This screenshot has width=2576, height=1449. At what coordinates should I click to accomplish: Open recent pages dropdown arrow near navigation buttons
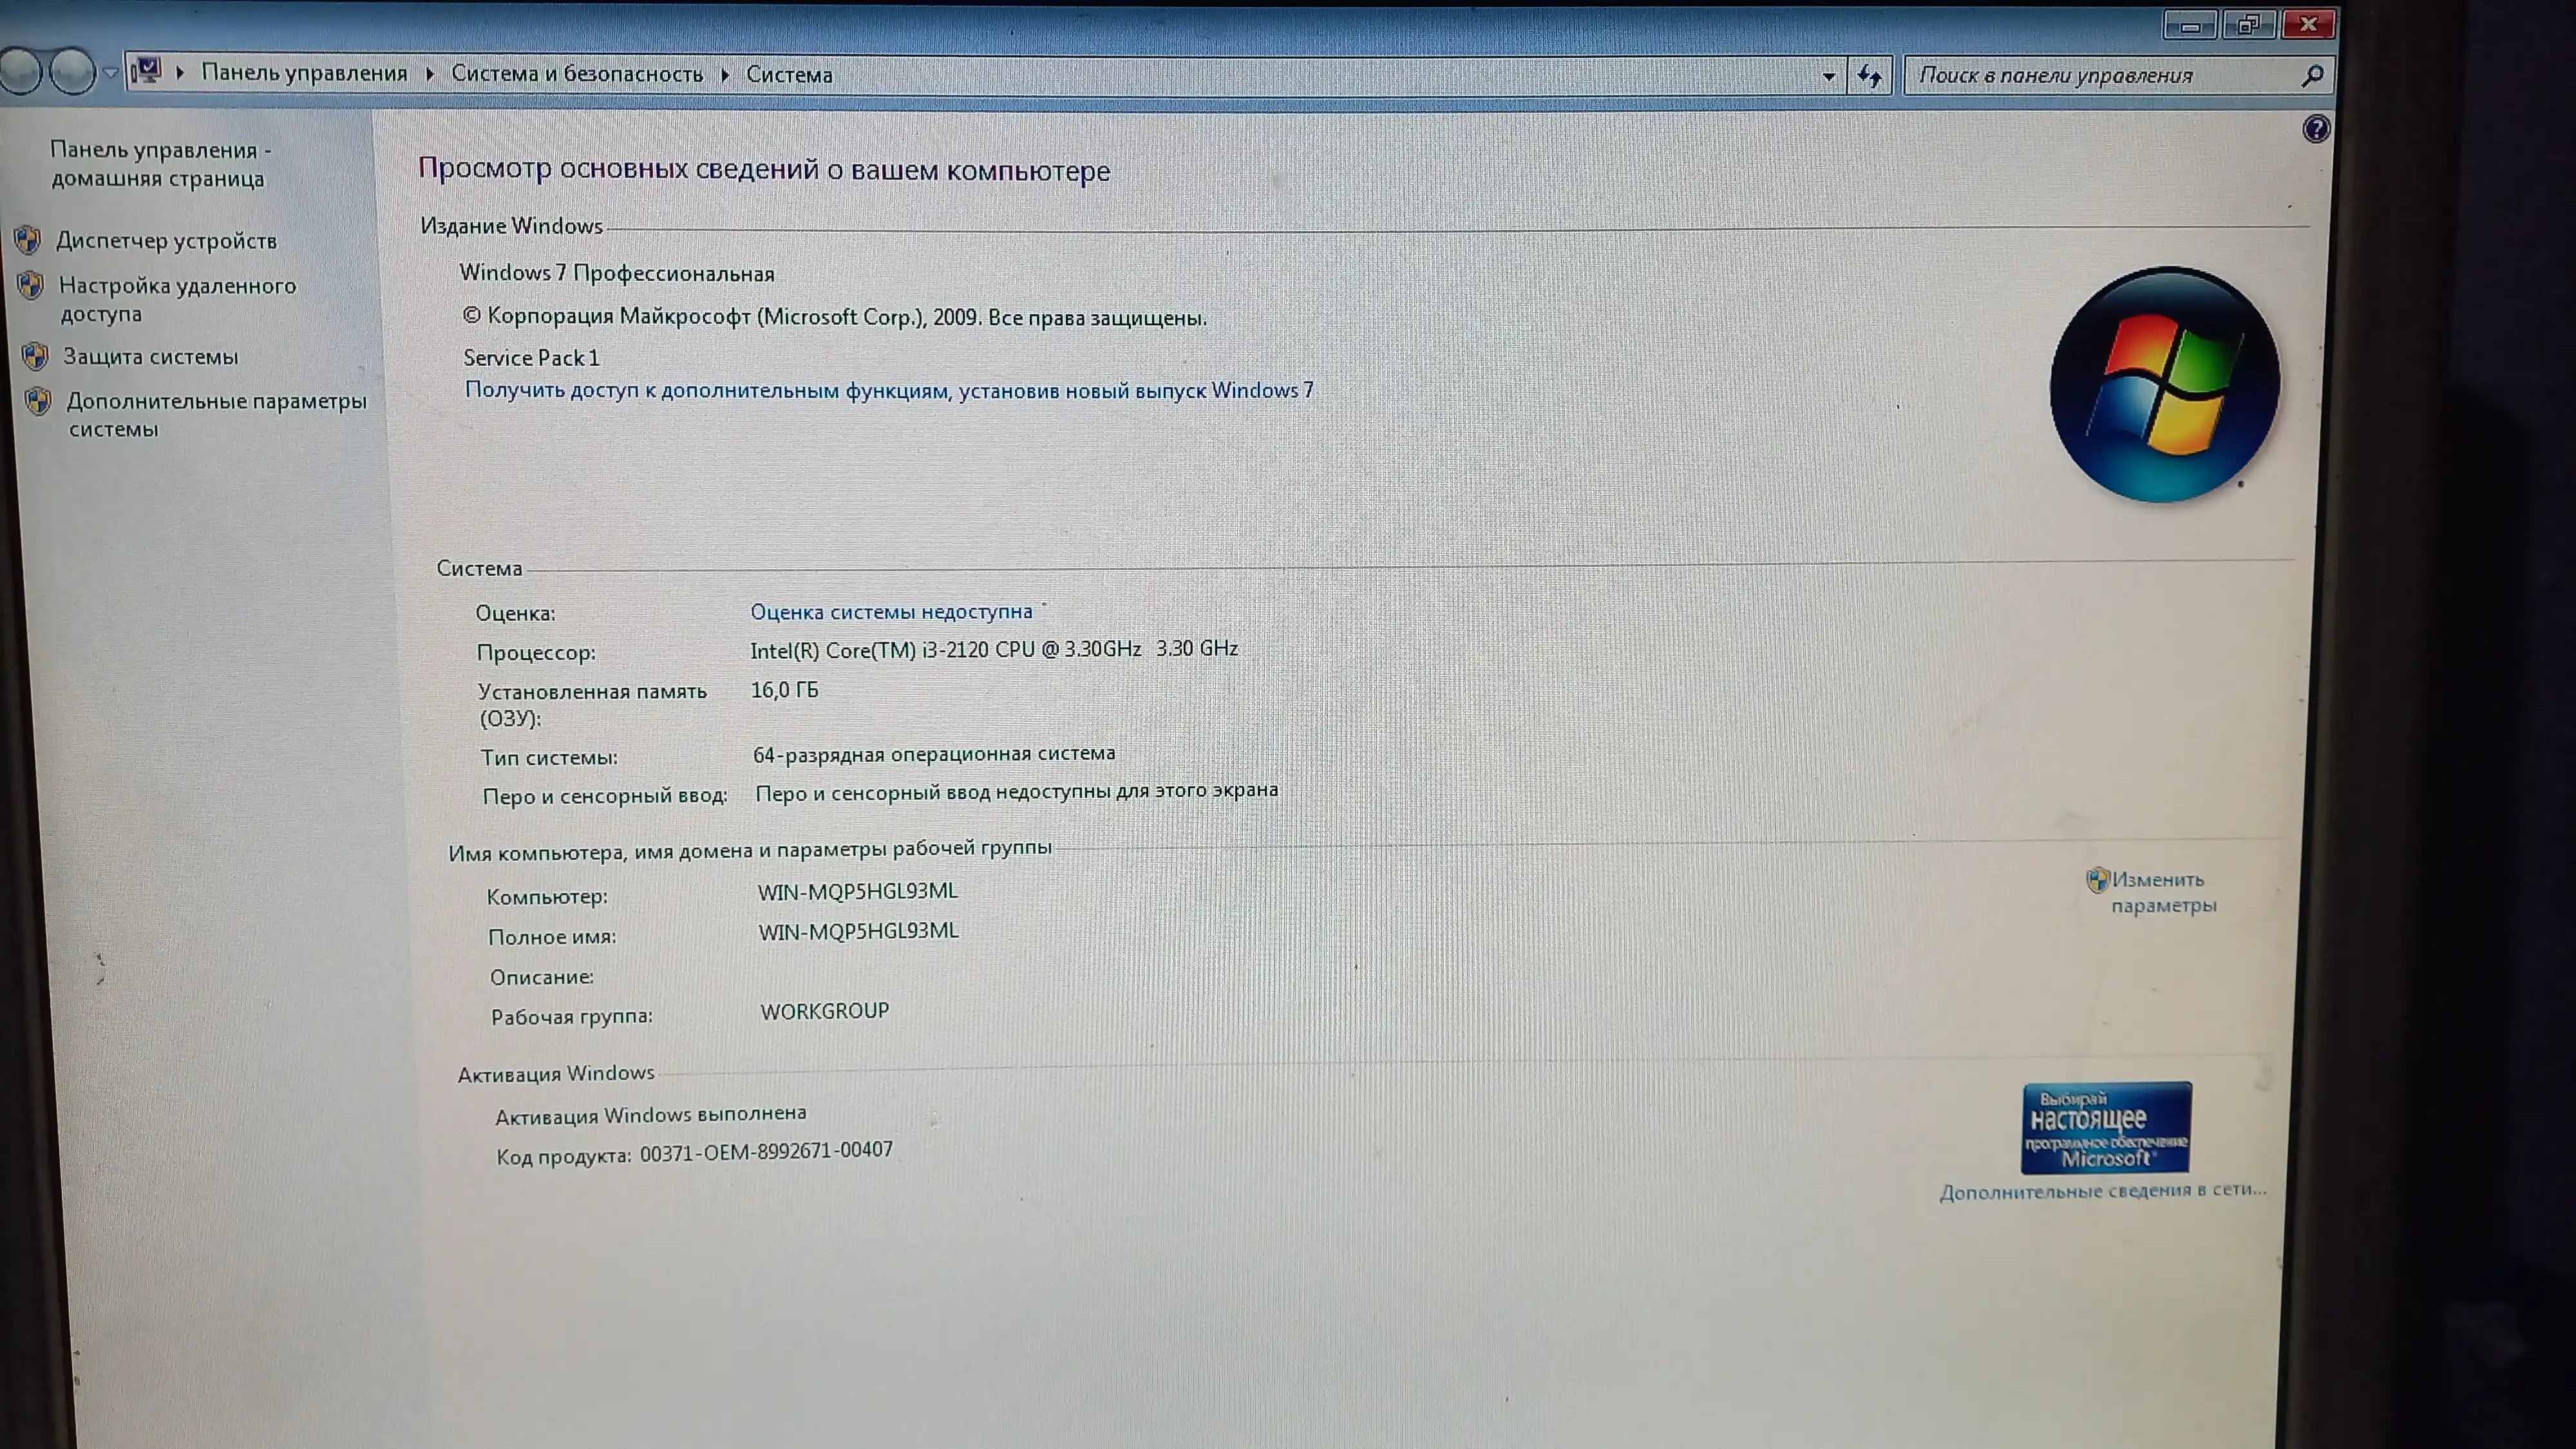pyautogui.click(x=110, y=73)
